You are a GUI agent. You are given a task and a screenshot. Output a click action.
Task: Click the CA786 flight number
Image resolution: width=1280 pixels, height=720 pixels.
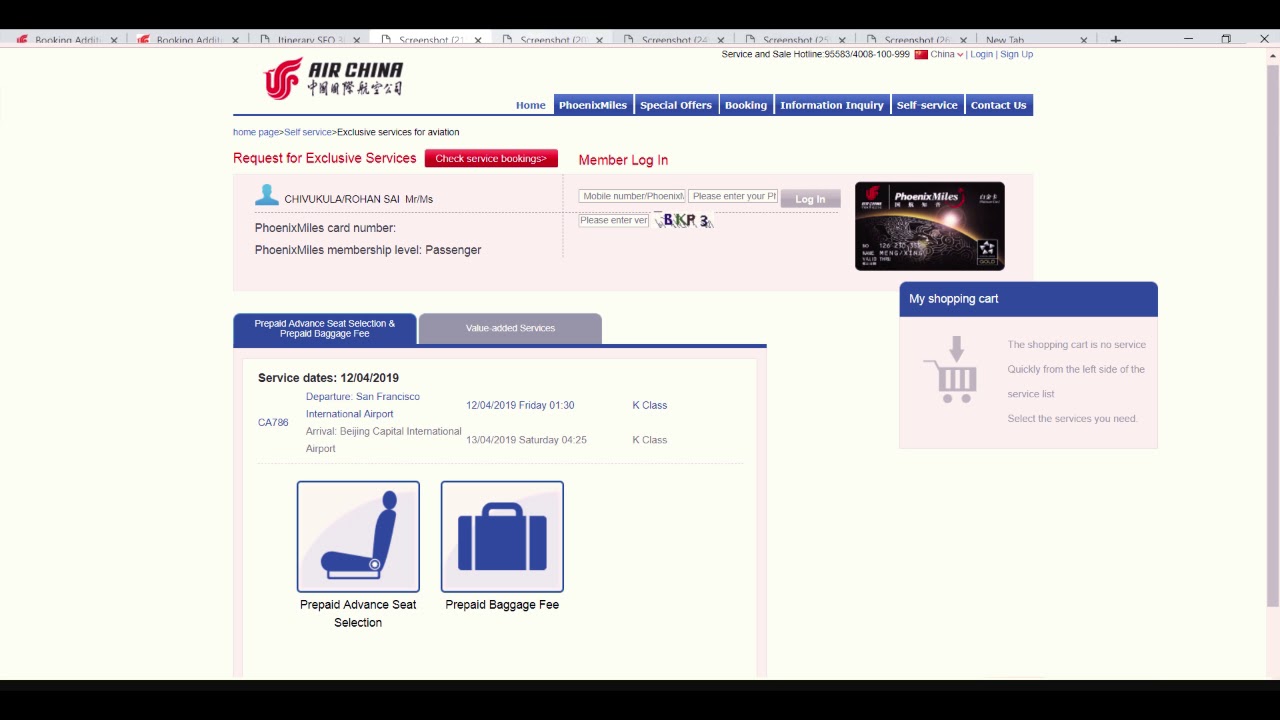pyautogui.click(x=273, y=422)
